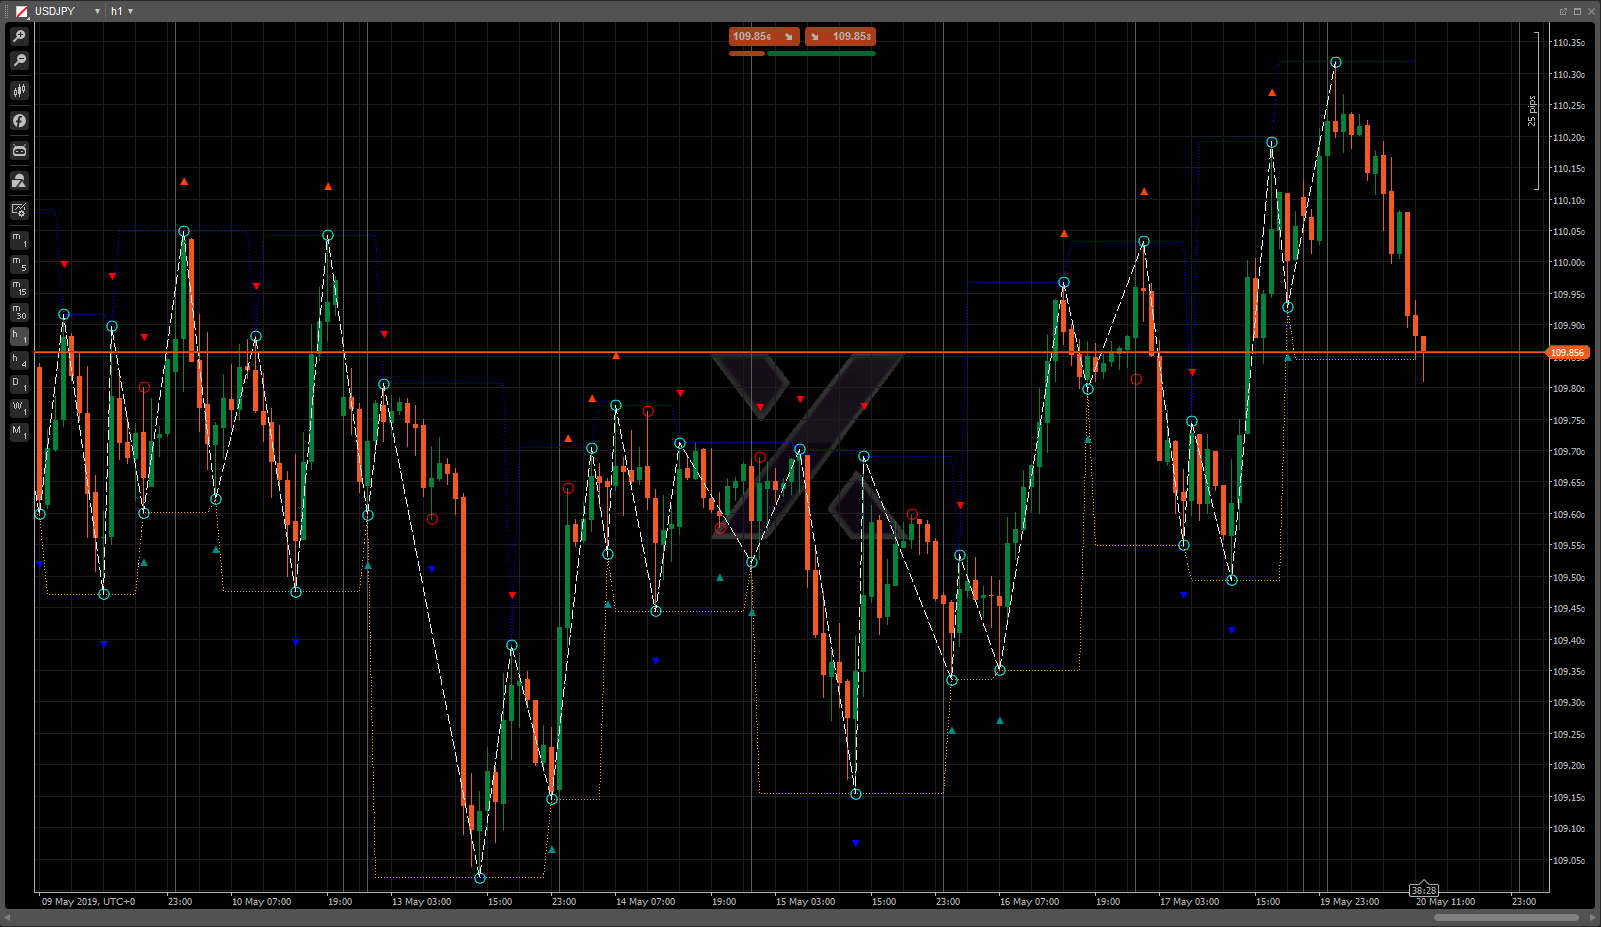Open the indicators (f) menu icon
This screenshot has height=927, width=1601.
click(x=19, y=120)
